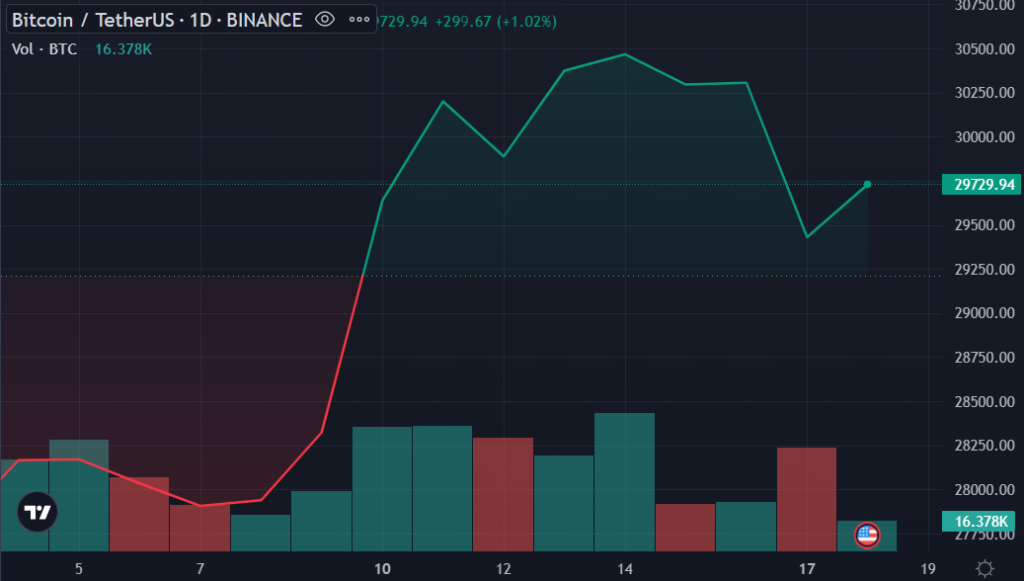Image resolution: width=1024 pixels, height=581 pixels.
Task: Open the interval selector by clicking 1D
Action: (199, 19)
